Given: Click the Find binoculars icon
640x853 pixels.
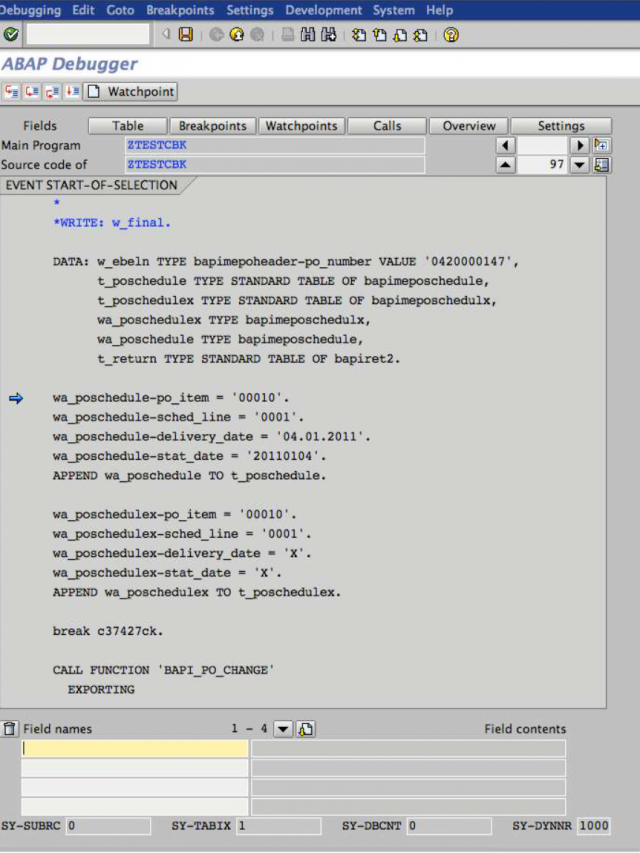Looking at the screenshot, I should pos(308,35).
